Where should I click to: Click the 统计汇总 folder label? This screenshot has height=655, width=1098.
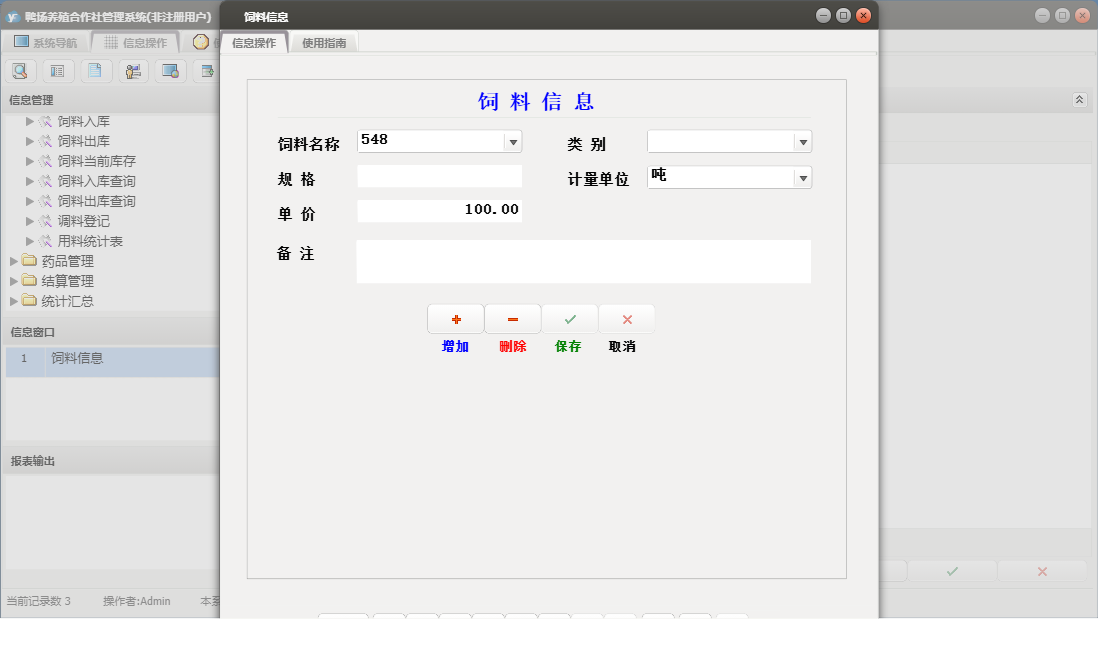67,301
